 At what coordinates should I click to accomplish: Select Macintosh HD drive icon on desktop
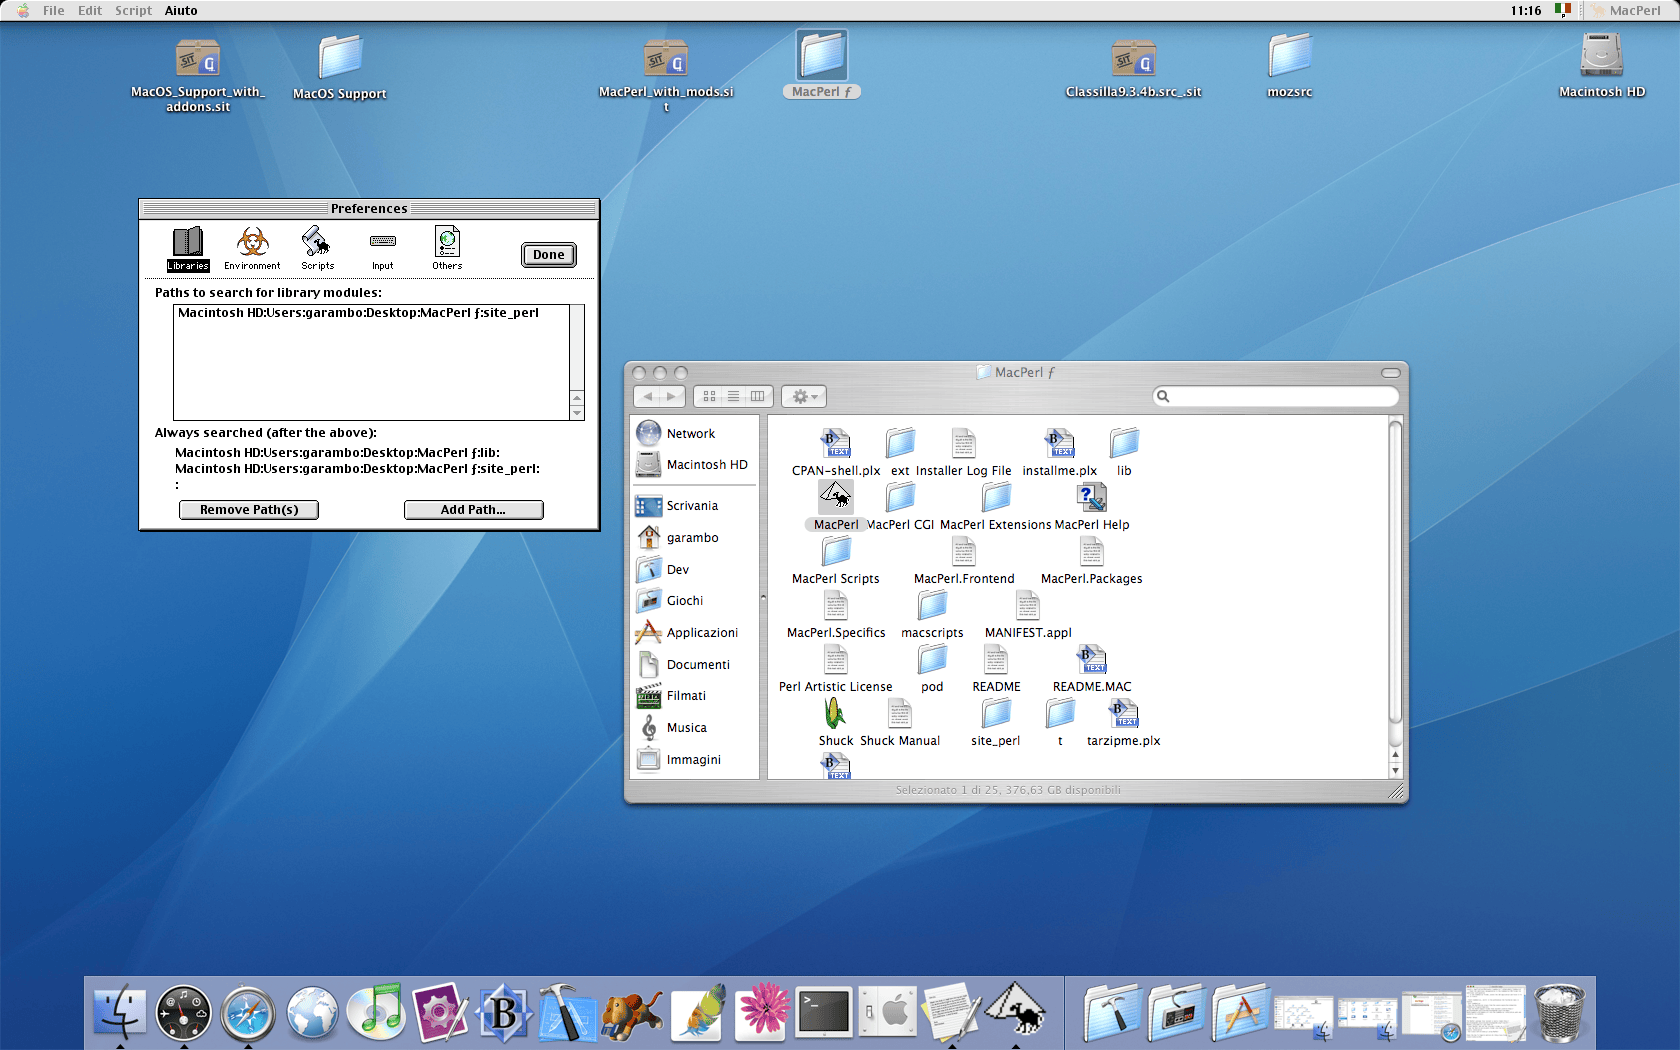(x=1602, y=55)
